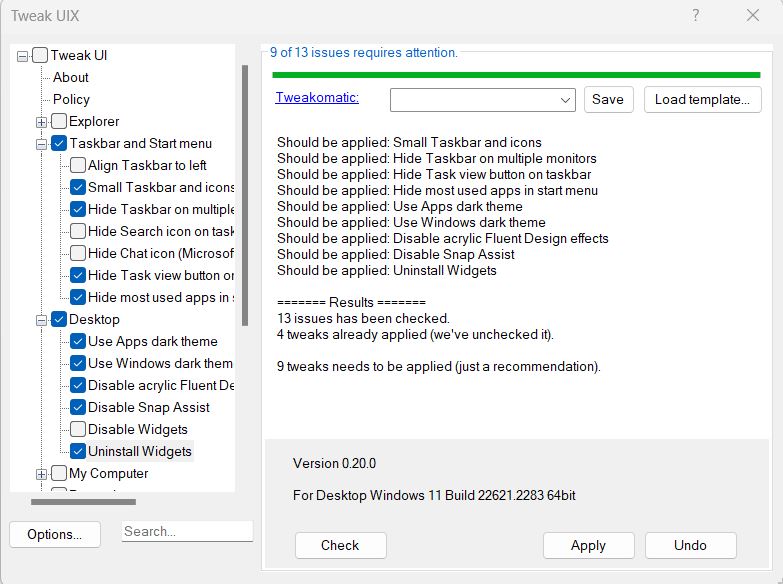Select the Policy tree item

click(x=71, y=99)
